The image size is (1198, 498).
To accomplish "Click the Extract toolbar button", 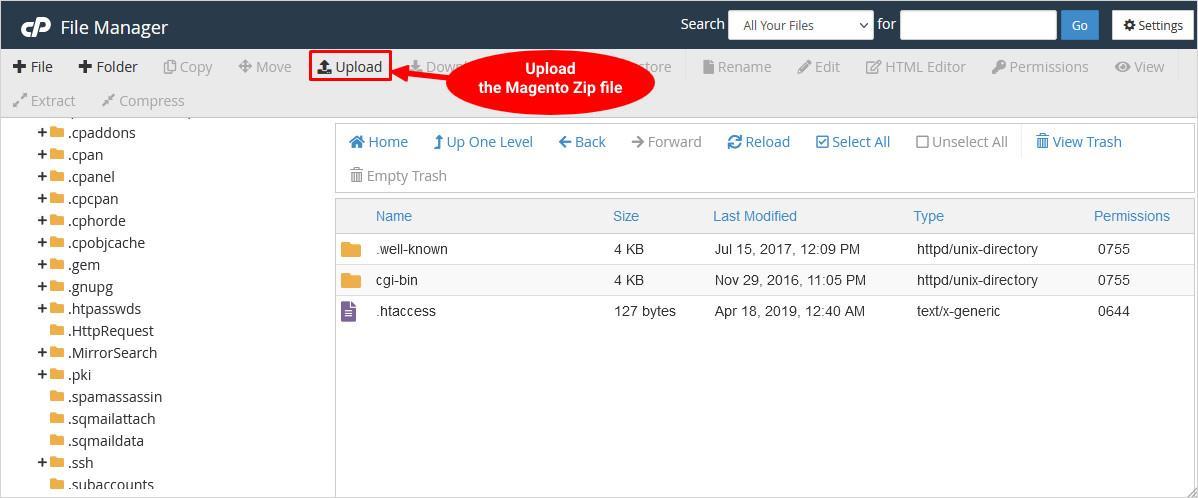I will click(x=44, y=101).
